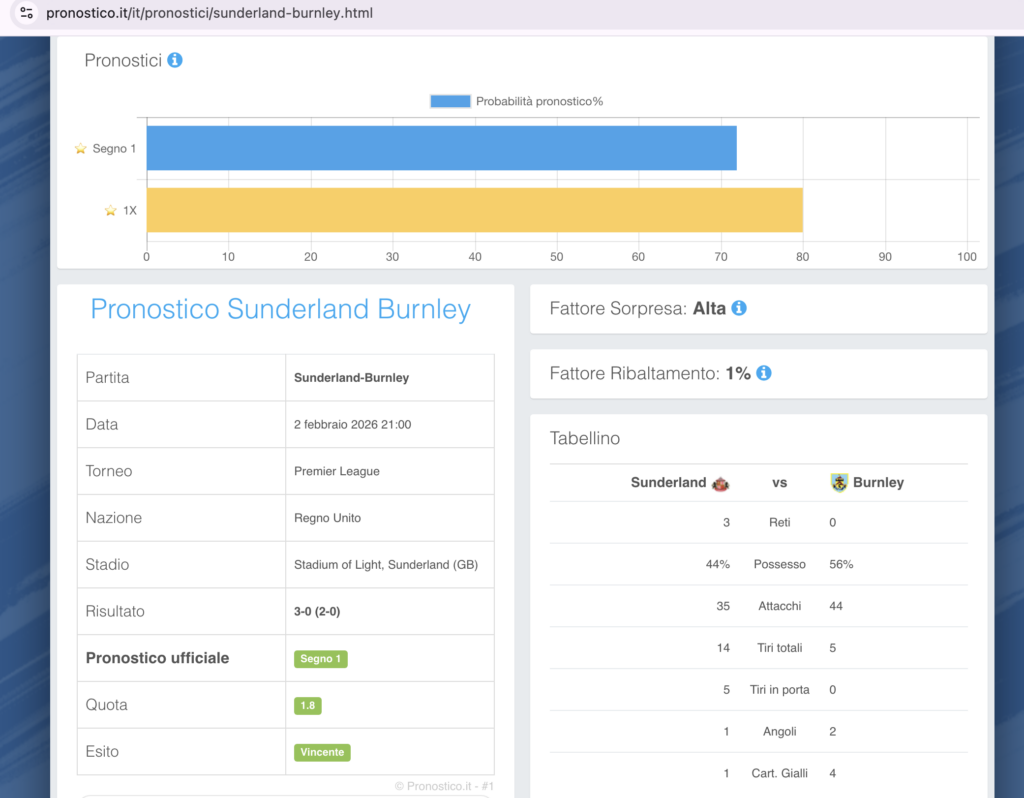
Task: Click the green 1.8 quota badge
Action: coord(308,705)
